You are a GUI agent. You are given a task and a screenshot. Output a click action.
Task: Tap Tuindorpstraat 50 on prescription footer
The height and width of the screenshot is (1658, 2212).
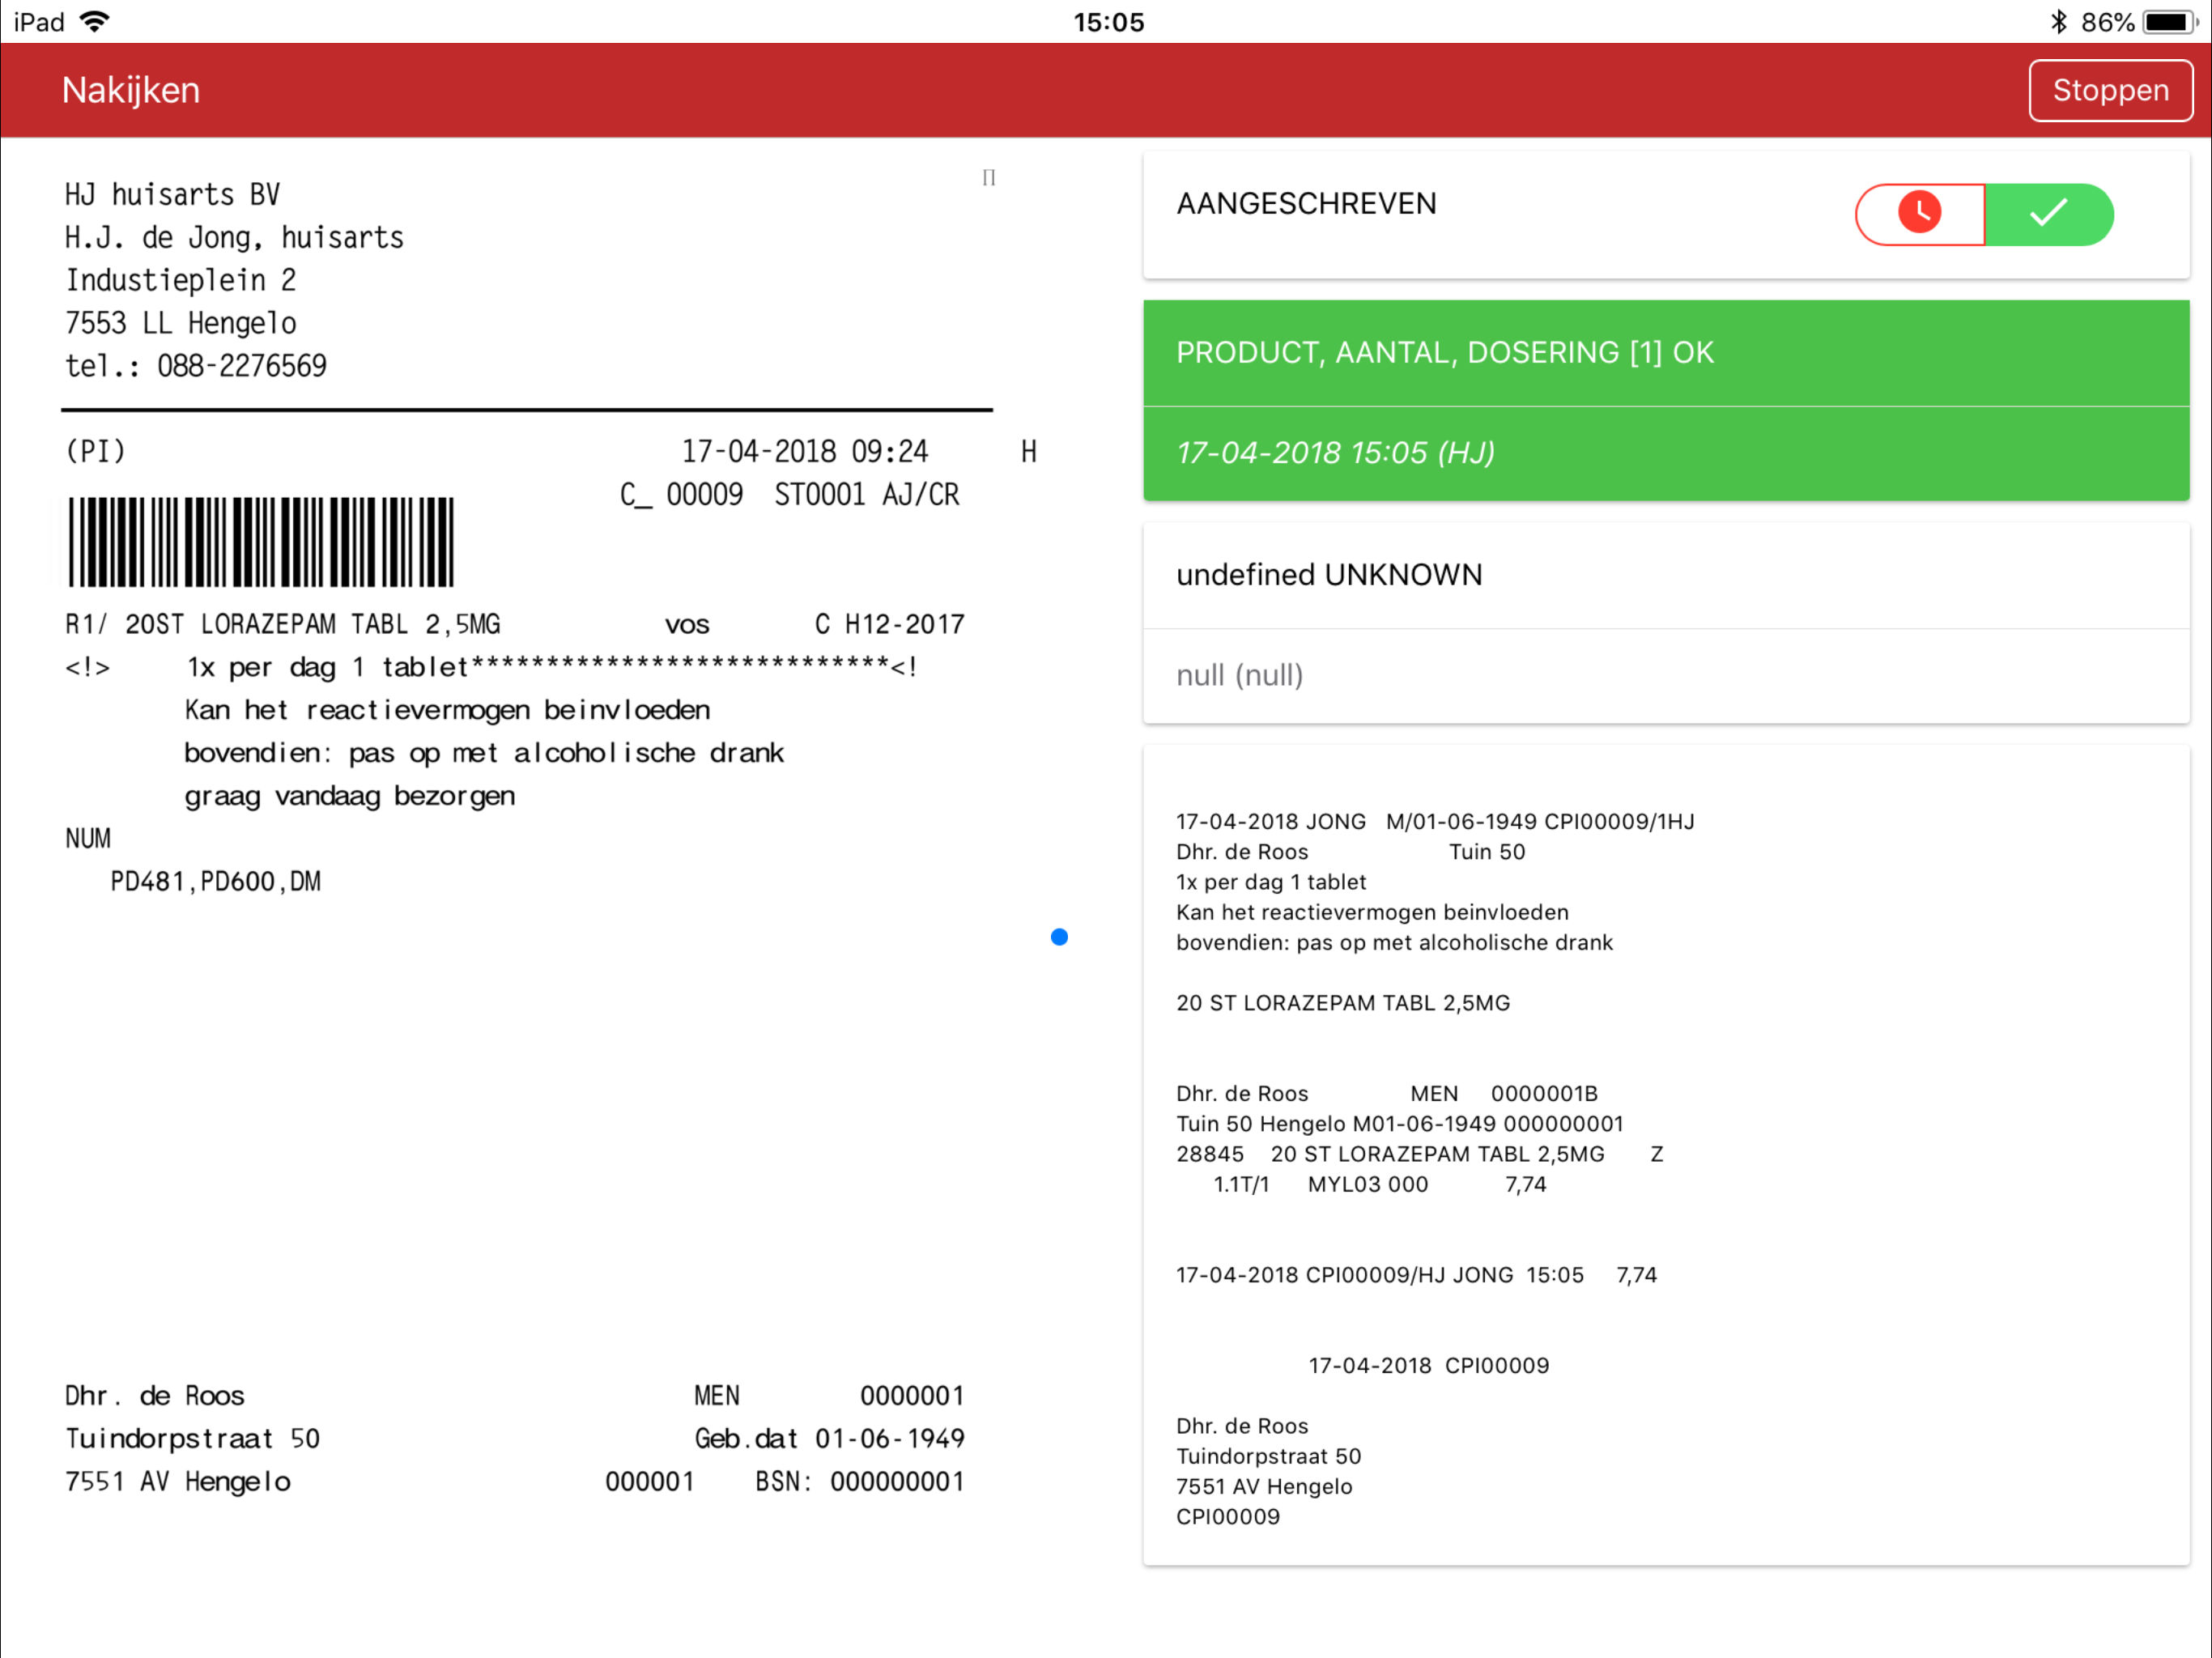[192, 1439]
